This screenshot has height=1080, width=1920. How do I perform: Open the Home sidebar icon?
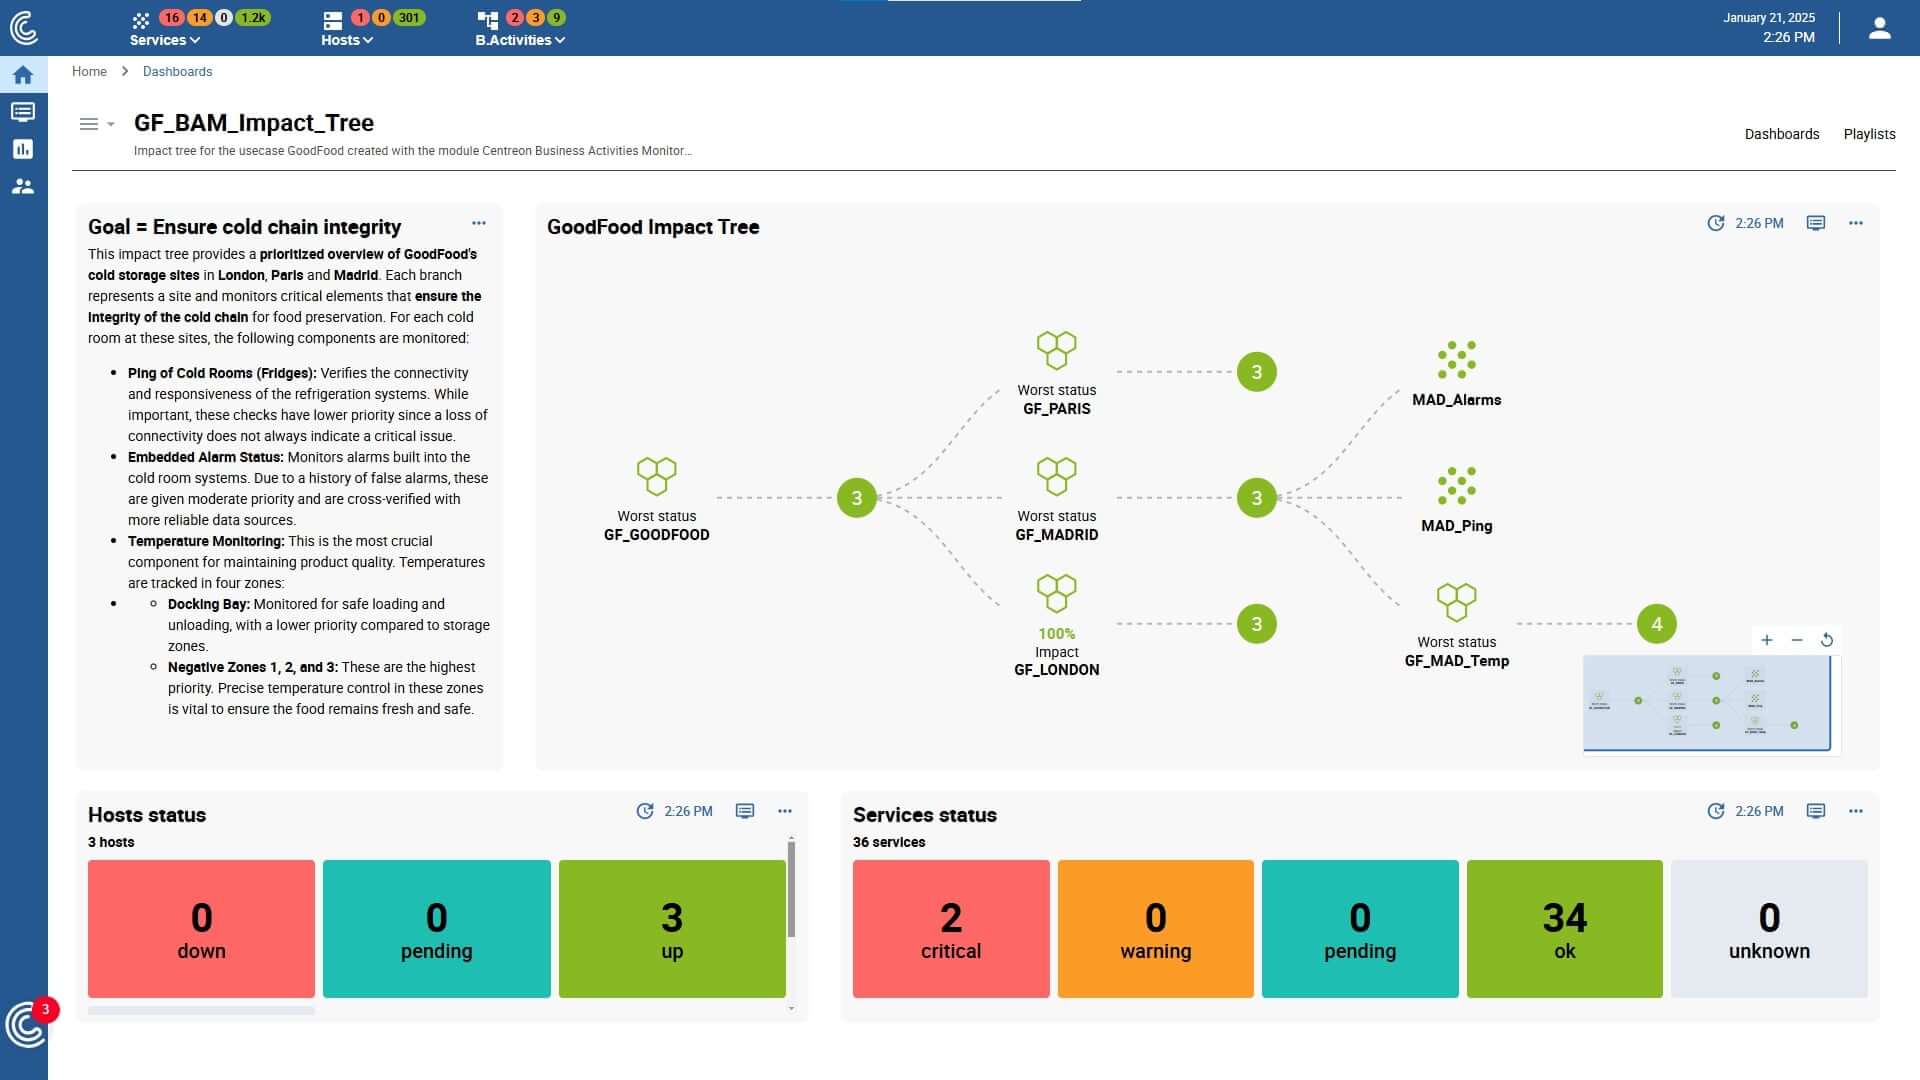coord(23,75)
